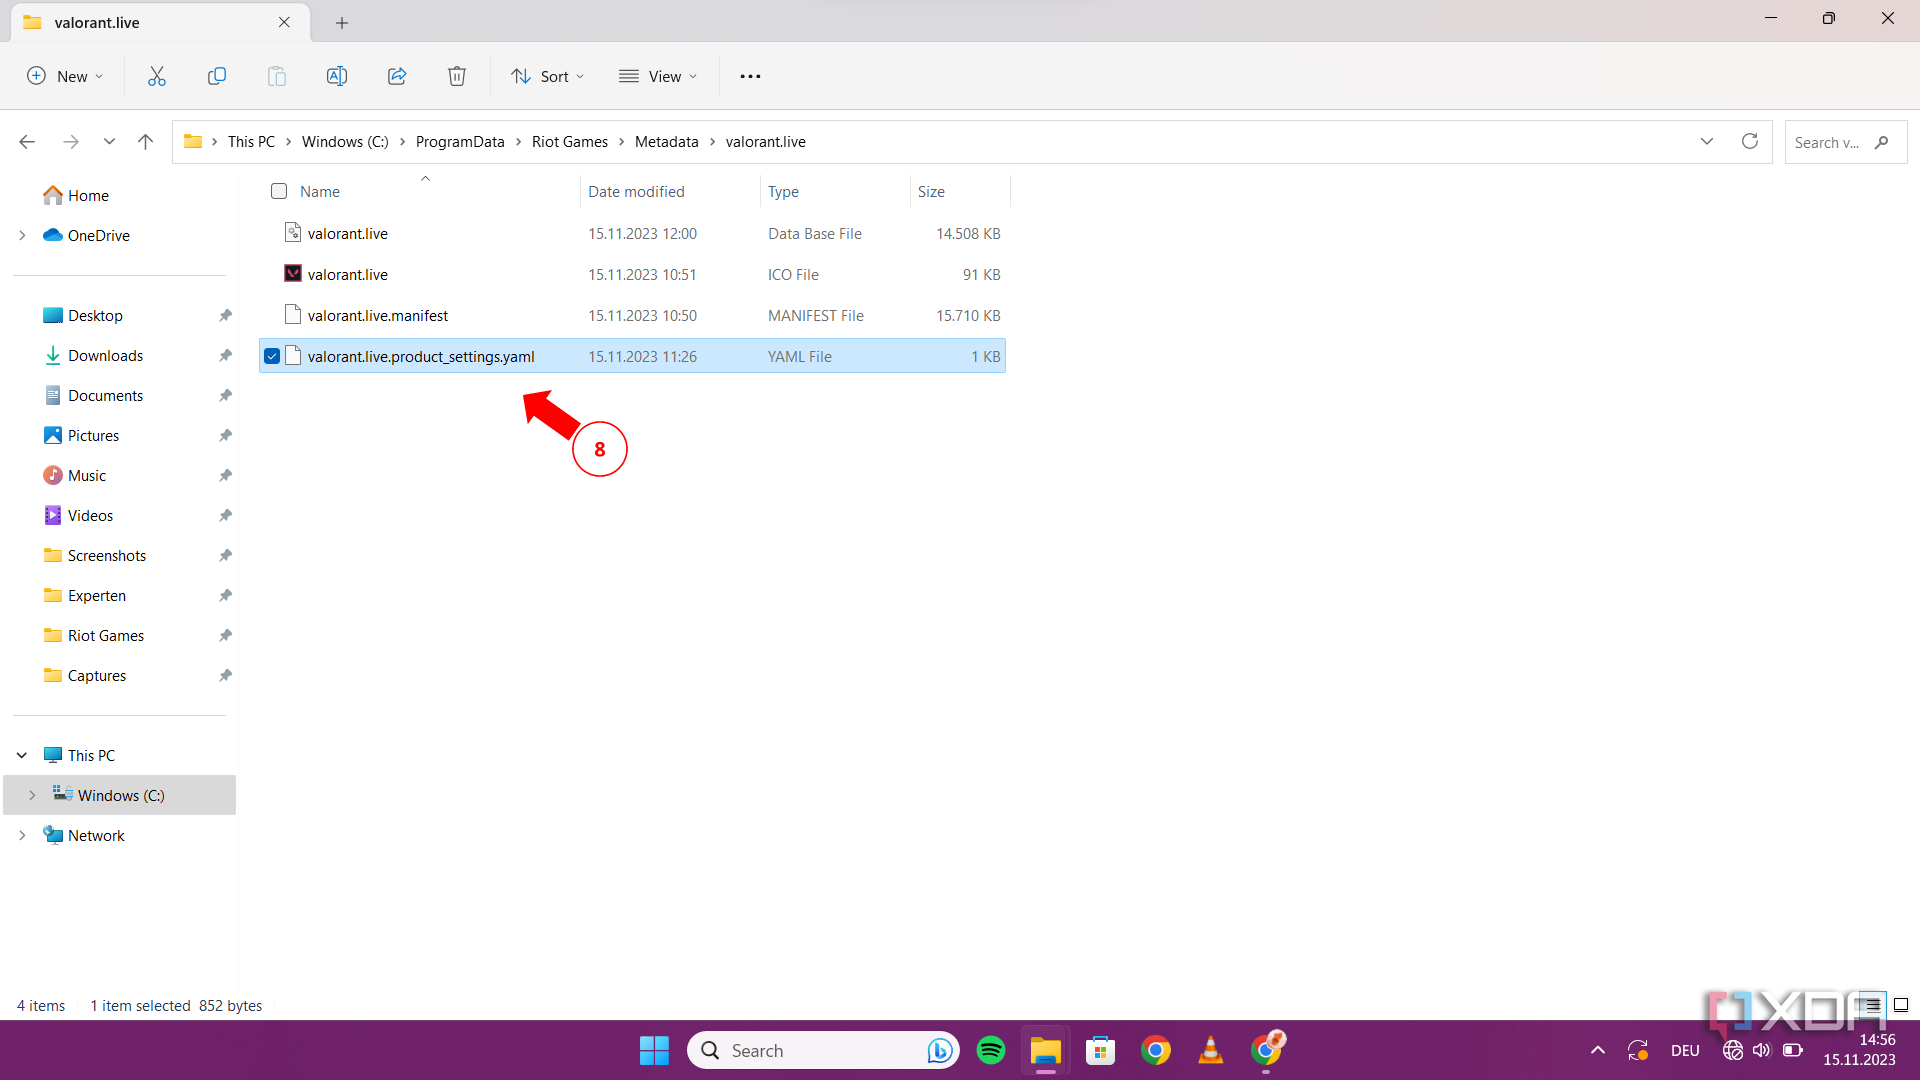Click Metadata in the breadcrumb path
Viewport: 1920px width, 1080px height.
point(667,142)
